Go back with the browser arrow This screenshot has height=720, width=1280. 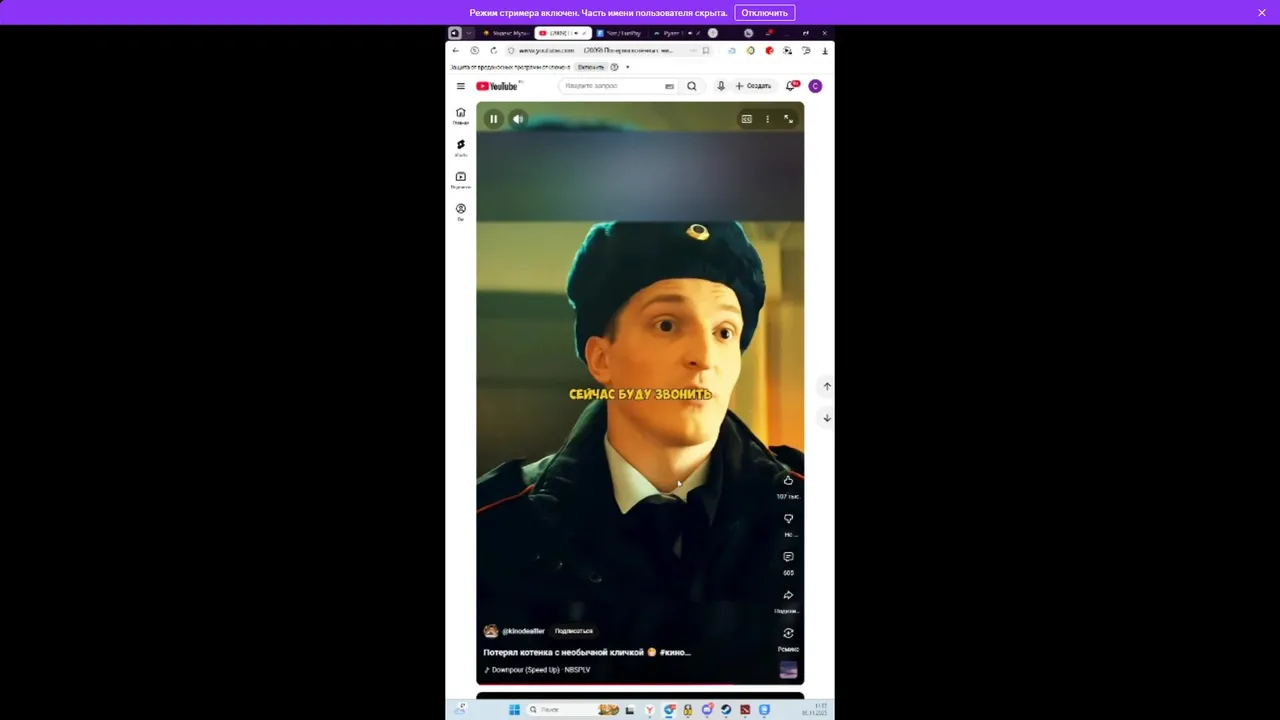point(456,50)
